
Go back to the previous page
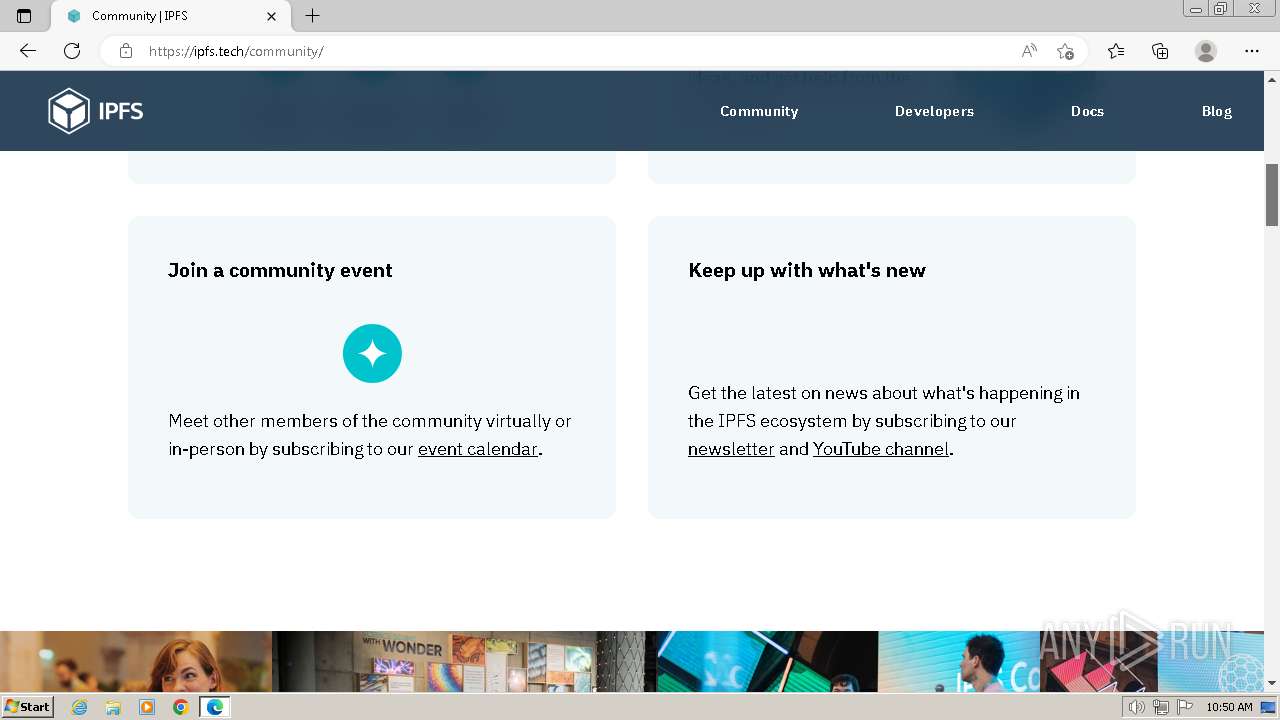point(28,51)
